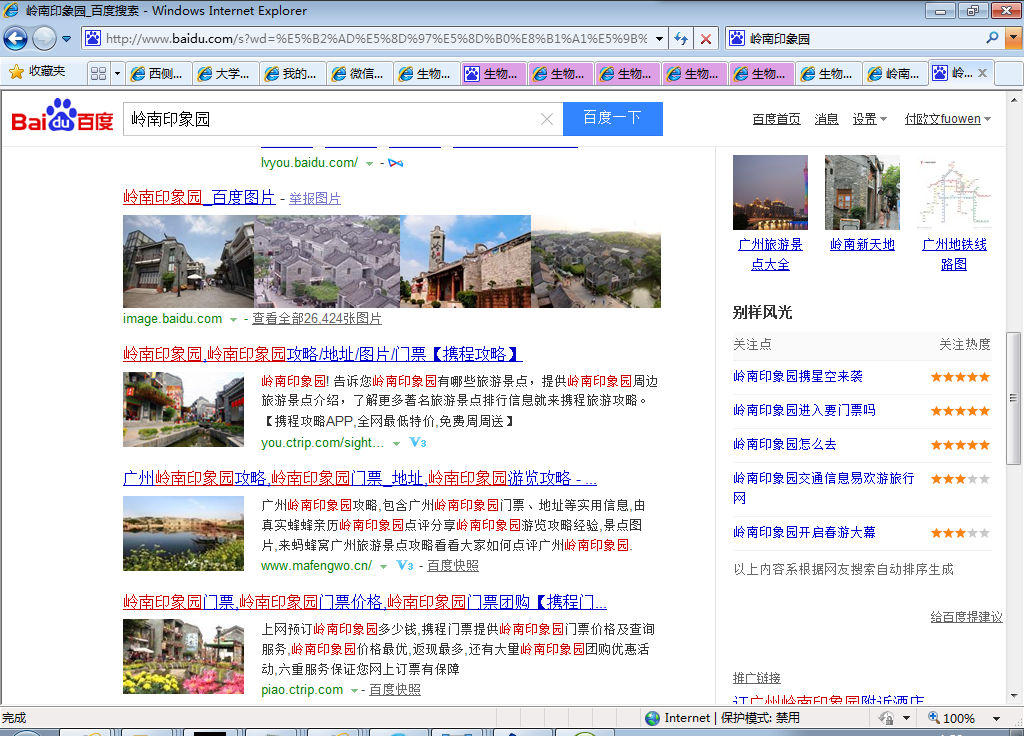Click the Baidu logo
Image resolution: width=1024 pixels, height=736 pixels.
[62, 118]
